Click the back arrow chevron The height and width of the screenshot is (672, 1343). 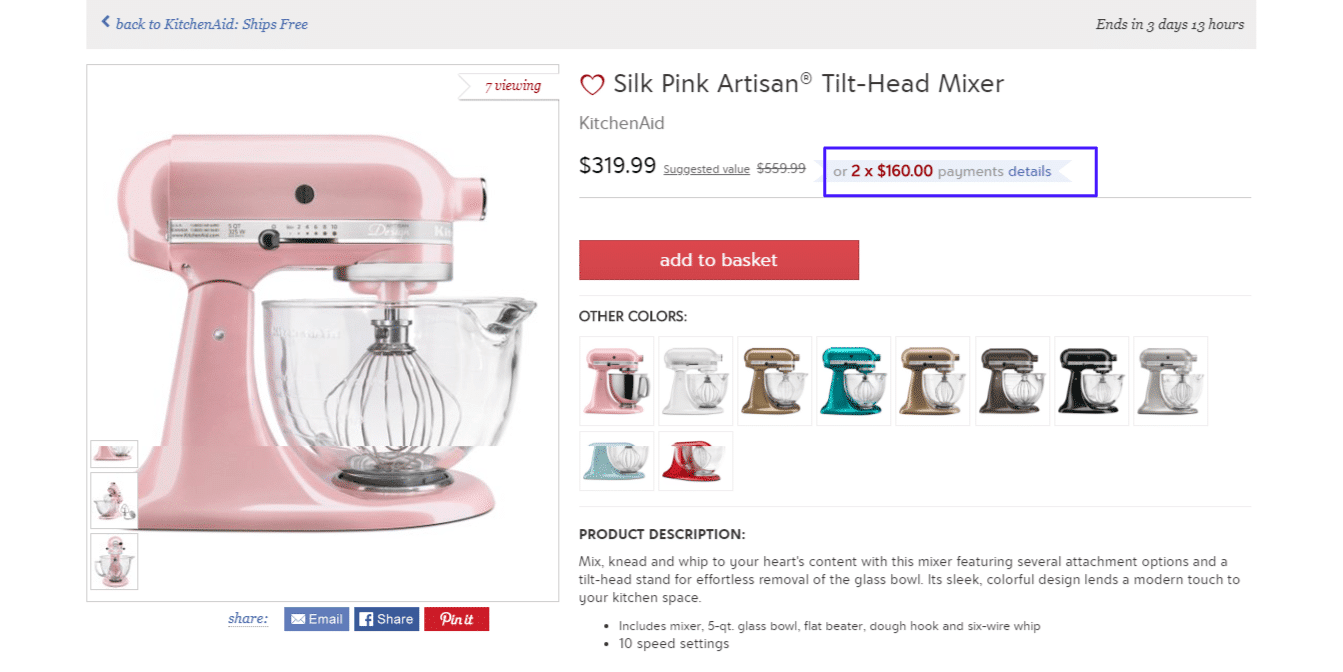[105, 22]
